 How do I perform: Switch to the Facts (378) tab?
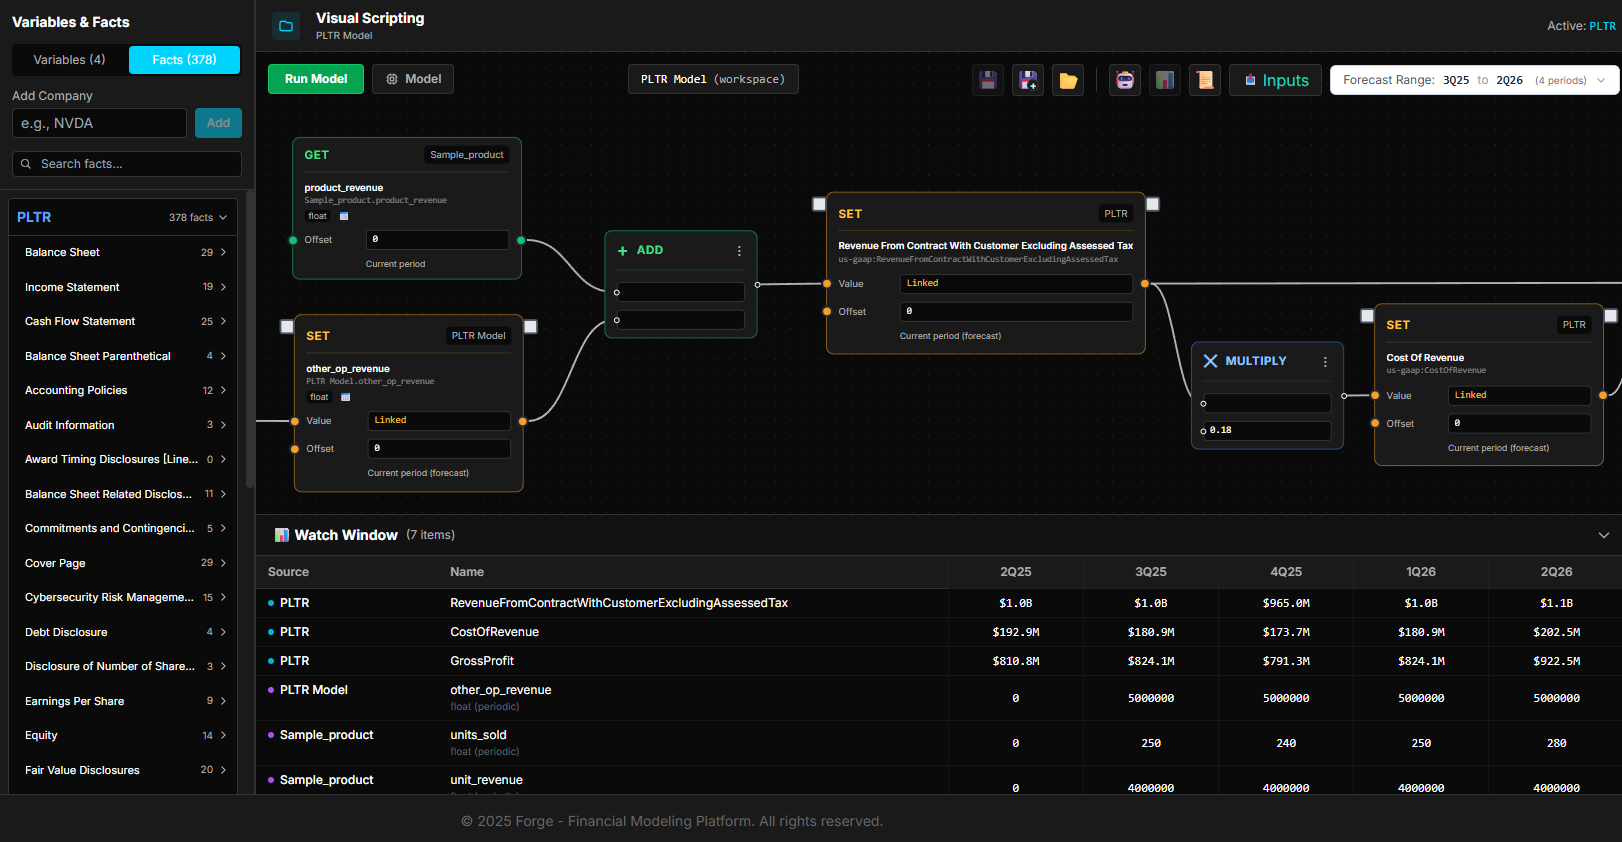(184, 60)
